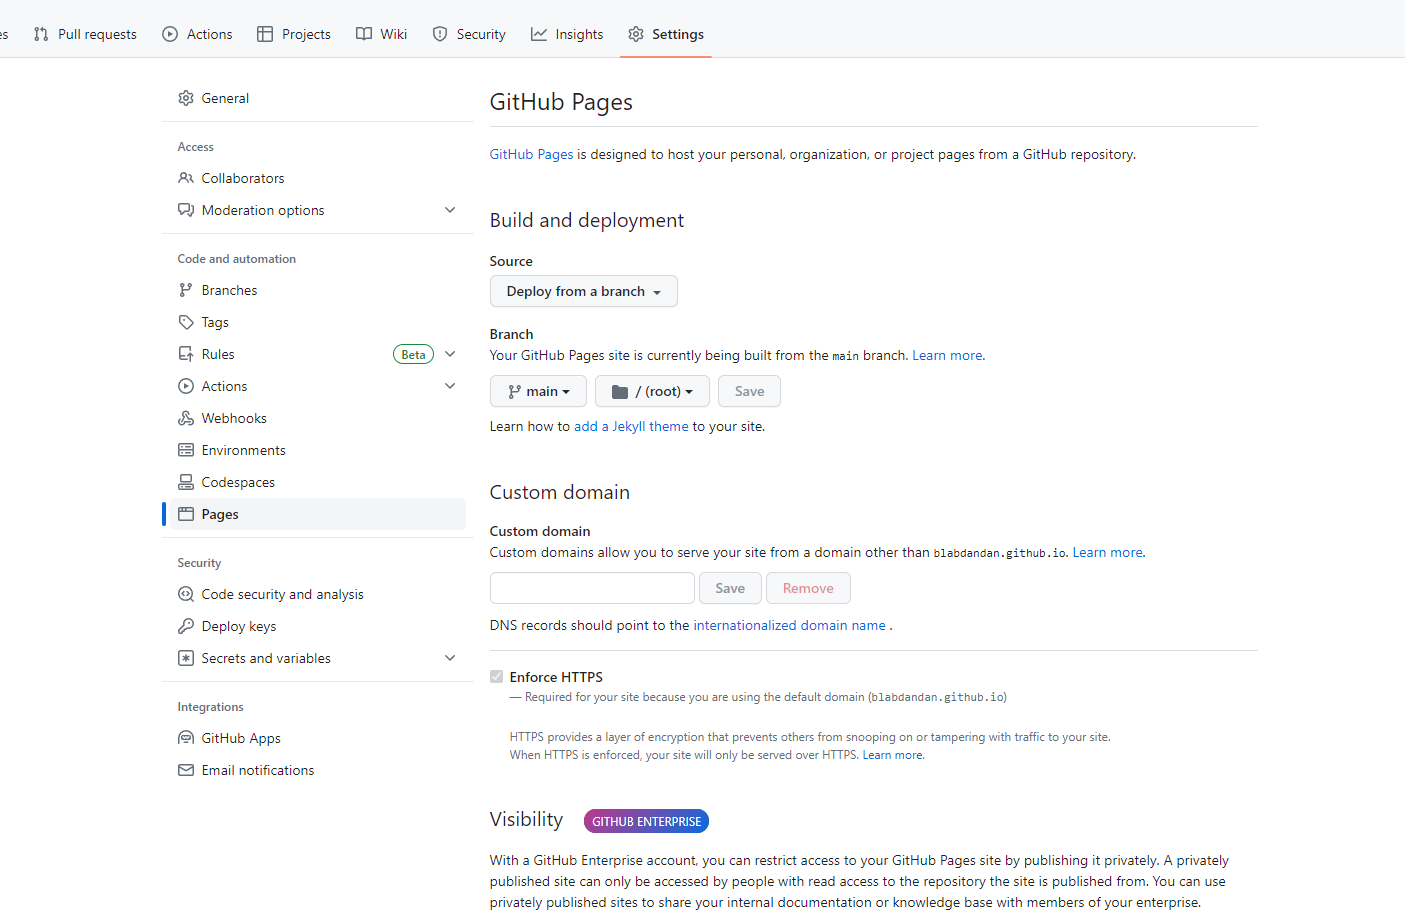Click the Beta label beside Rules
This screenshot has width=1405, height=914.
click(x=413, y=354)
